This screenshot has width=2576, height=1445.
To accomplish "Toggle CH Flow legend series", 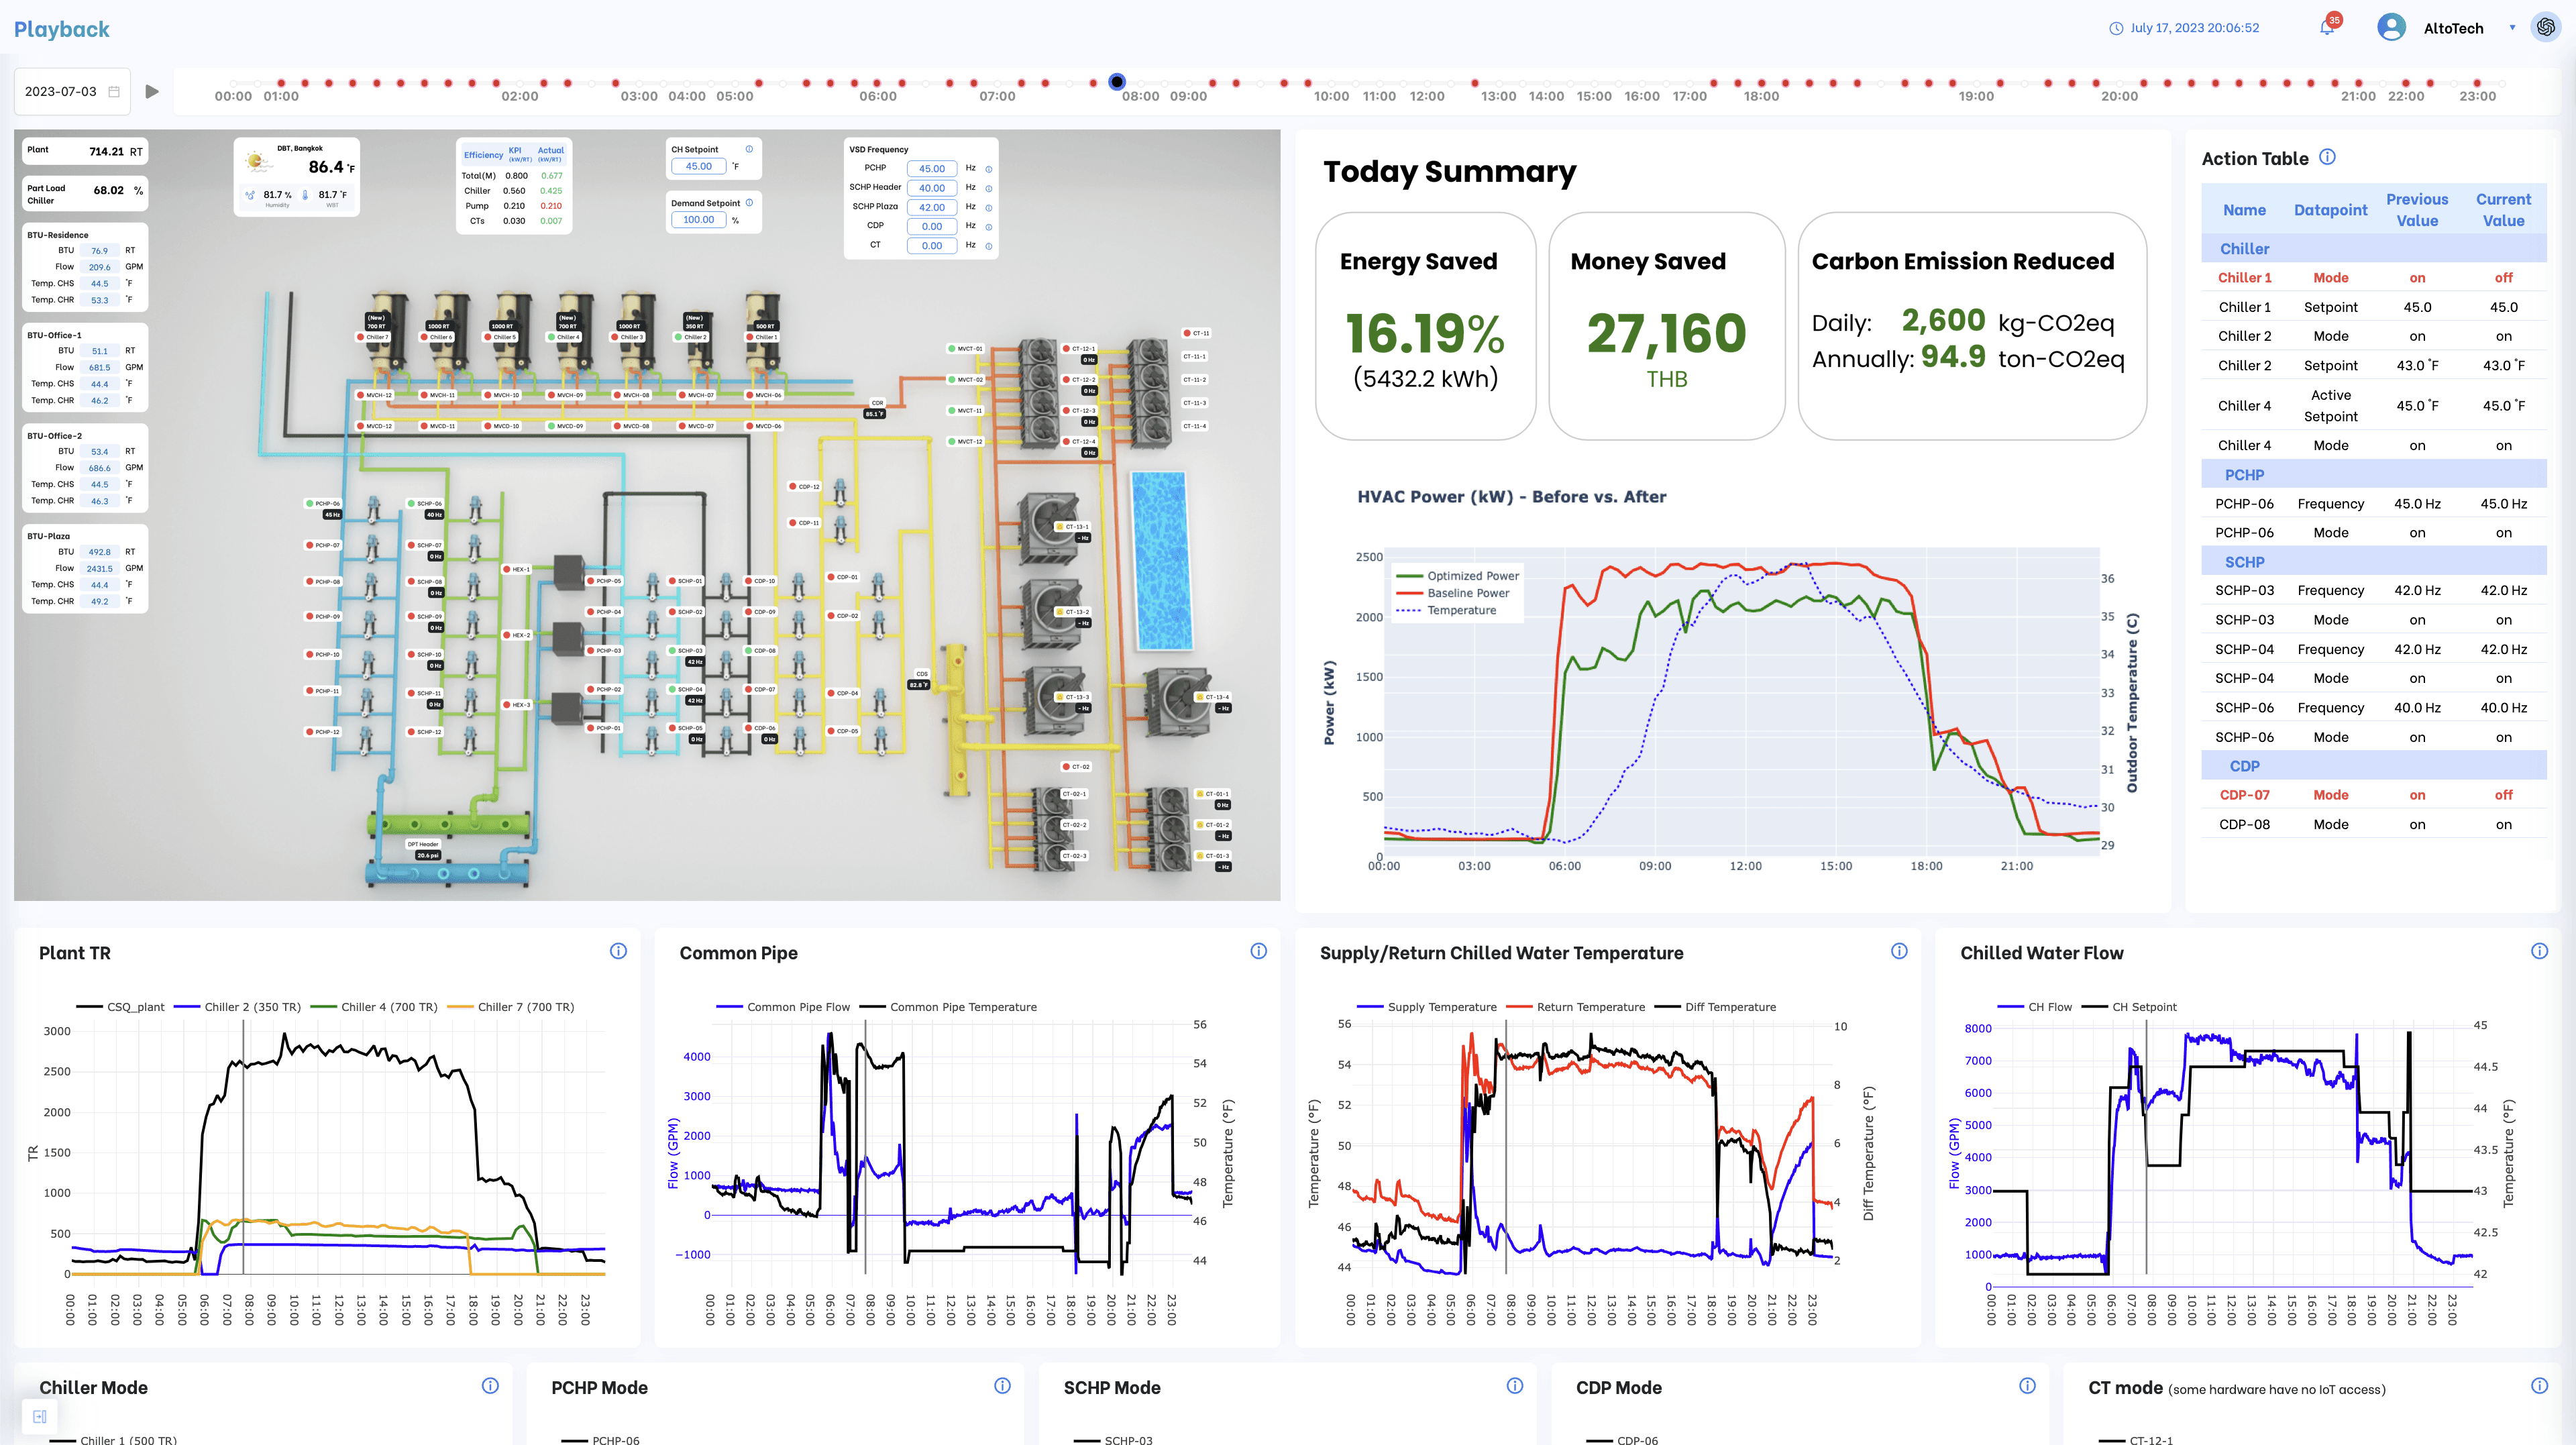I will (x=2035, y=1007).
